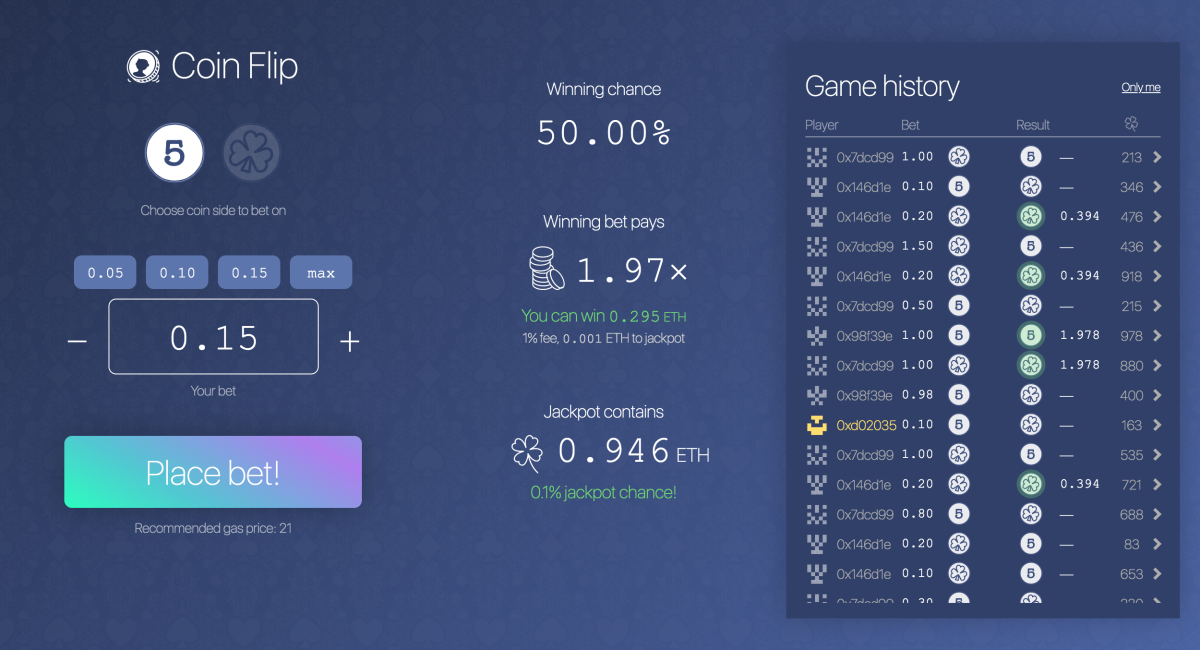Click the yellow avatar for player 0xd02035
The image size is (1200, 650).
[817, 425]
